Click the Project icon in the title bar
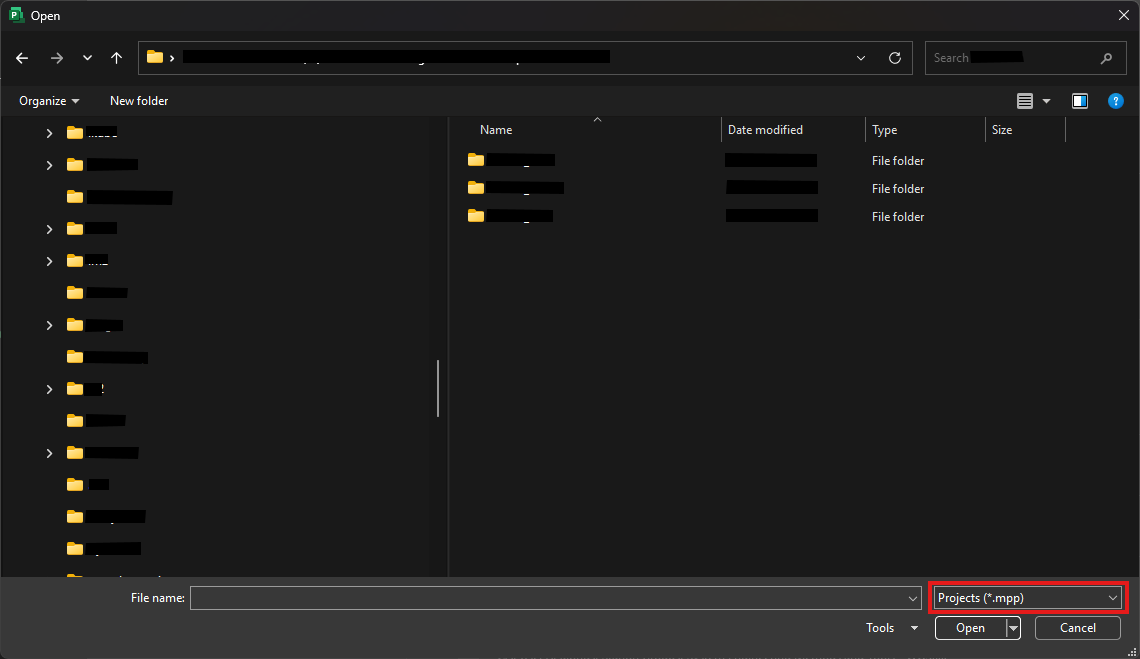Screen dimensions: 1140x659 pos(14,15)
